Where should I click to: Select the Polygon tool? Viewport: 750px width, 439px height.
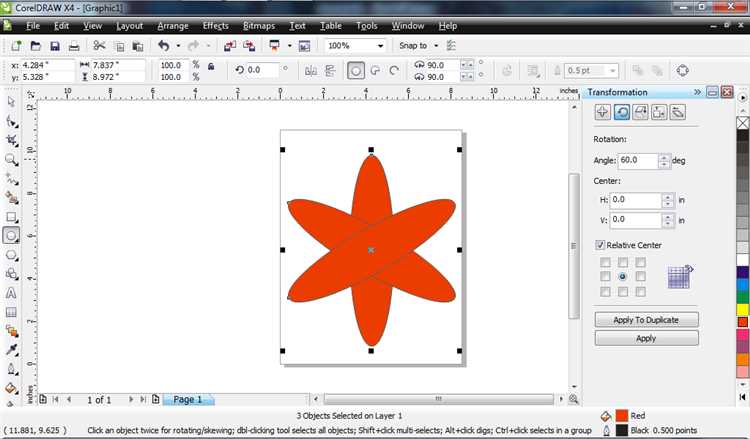[x=11, y=255]
